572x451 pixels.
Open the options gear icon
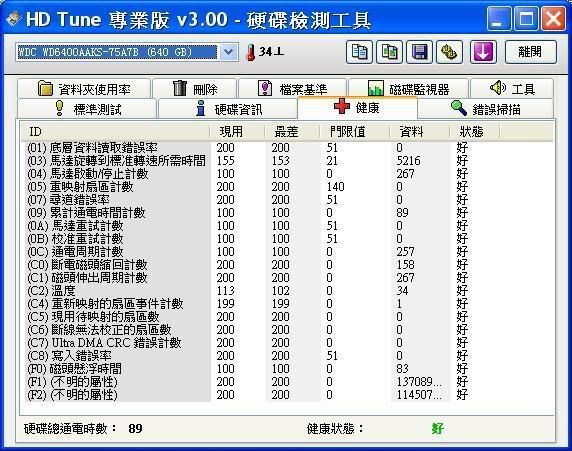(449, 52)
